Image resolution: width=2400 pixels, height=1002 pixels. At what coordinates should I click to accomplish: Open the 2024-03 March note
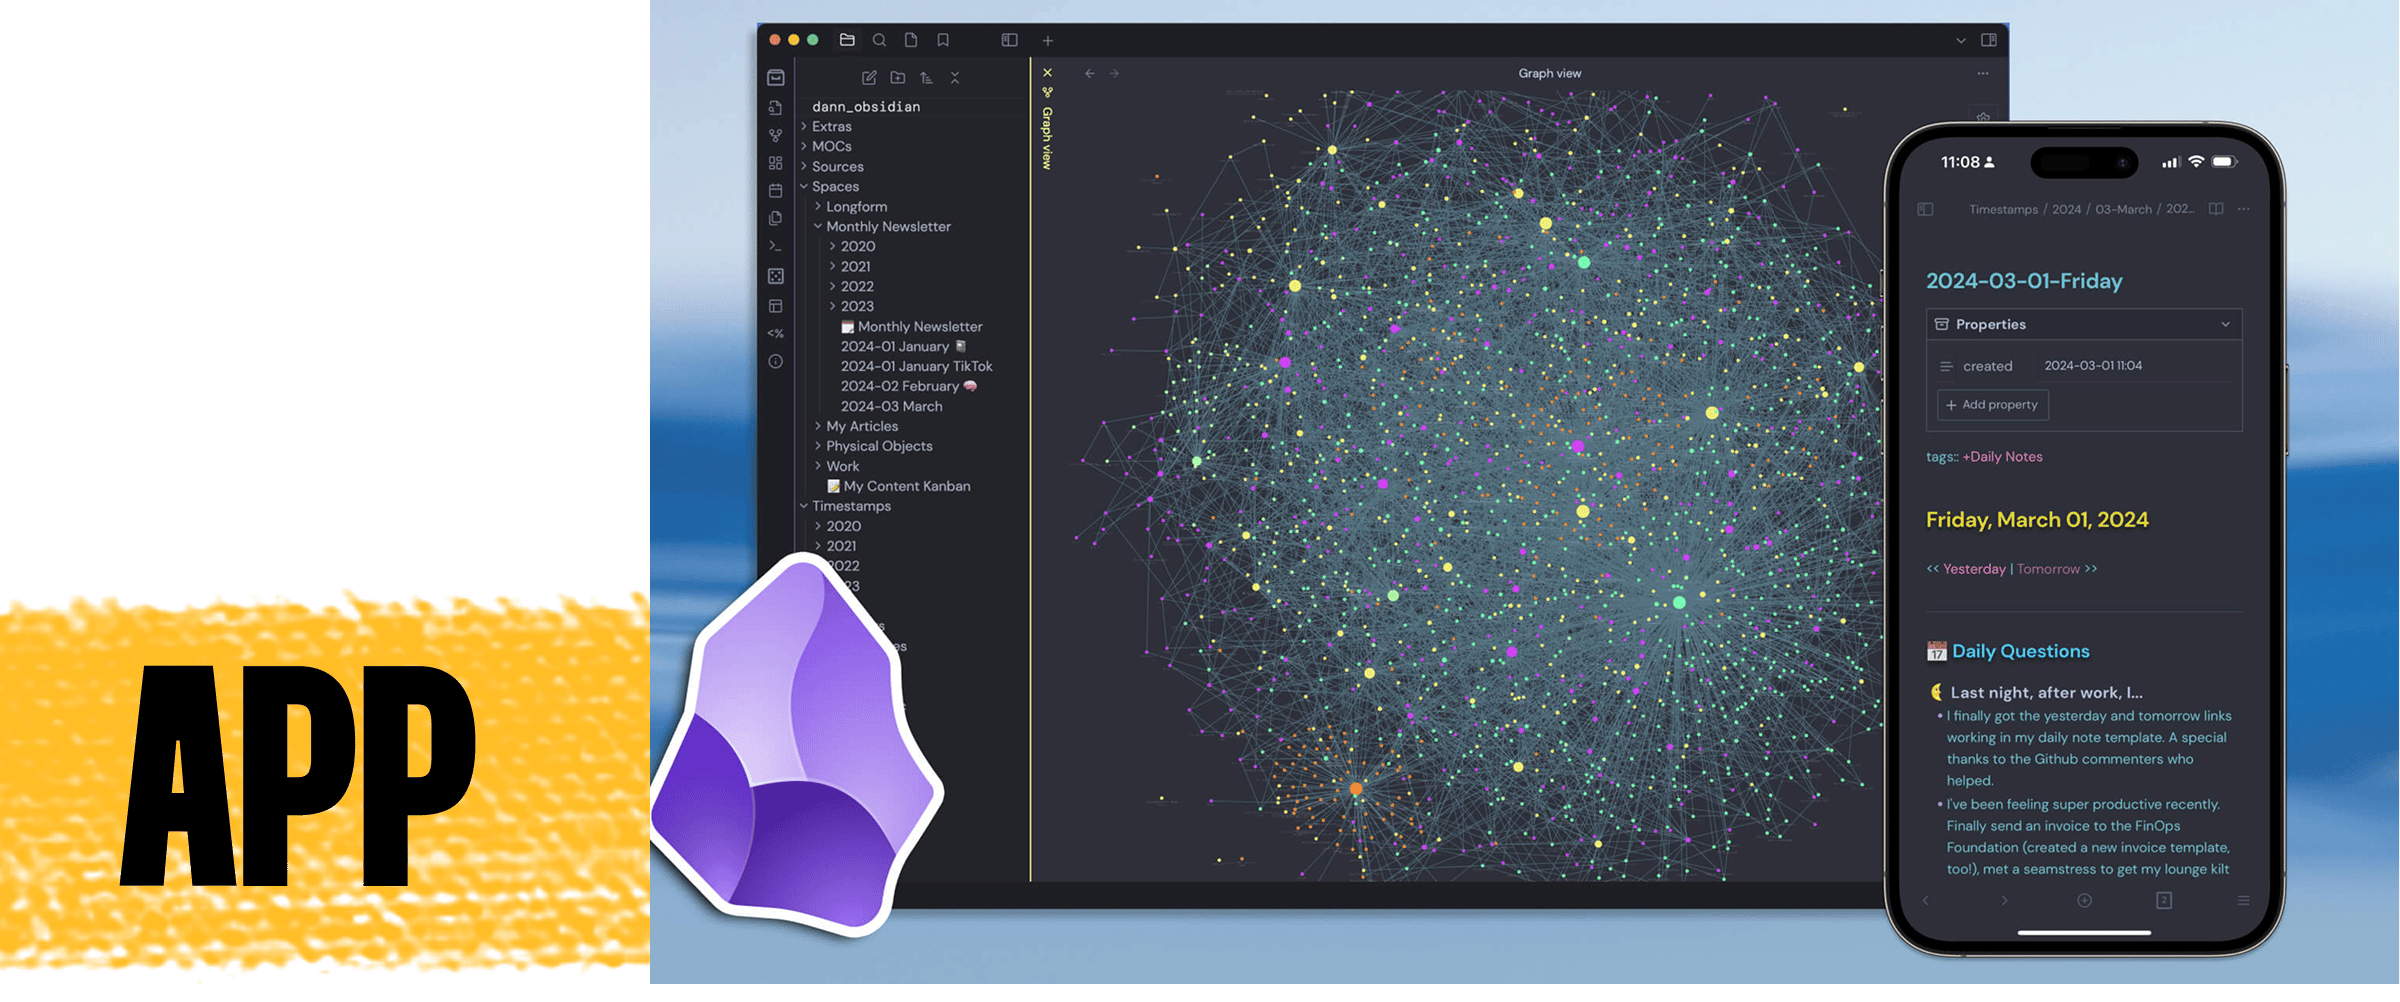pyautogui.click(x=891, y=407)
